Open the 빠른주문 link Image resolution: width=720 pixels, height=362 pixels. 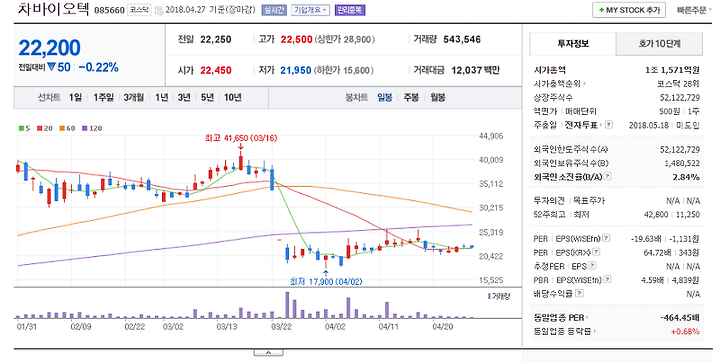click(x=692, y=10)
